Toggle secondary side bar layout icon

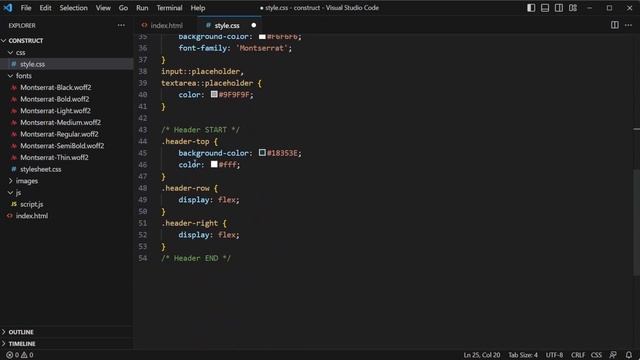(x=559, y=8)
